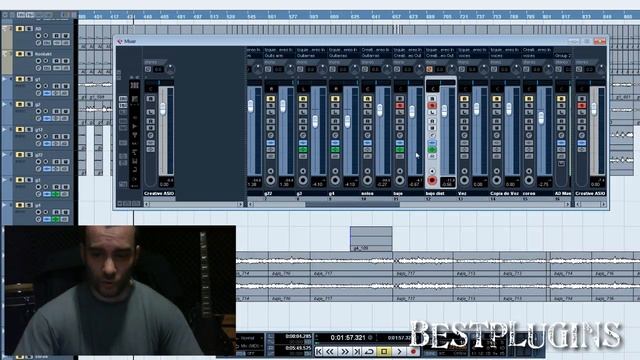The image size is (640, 360).
Task: Open edit settings of Voz channel
Action: pyautogui.click(x=464, y=136)
